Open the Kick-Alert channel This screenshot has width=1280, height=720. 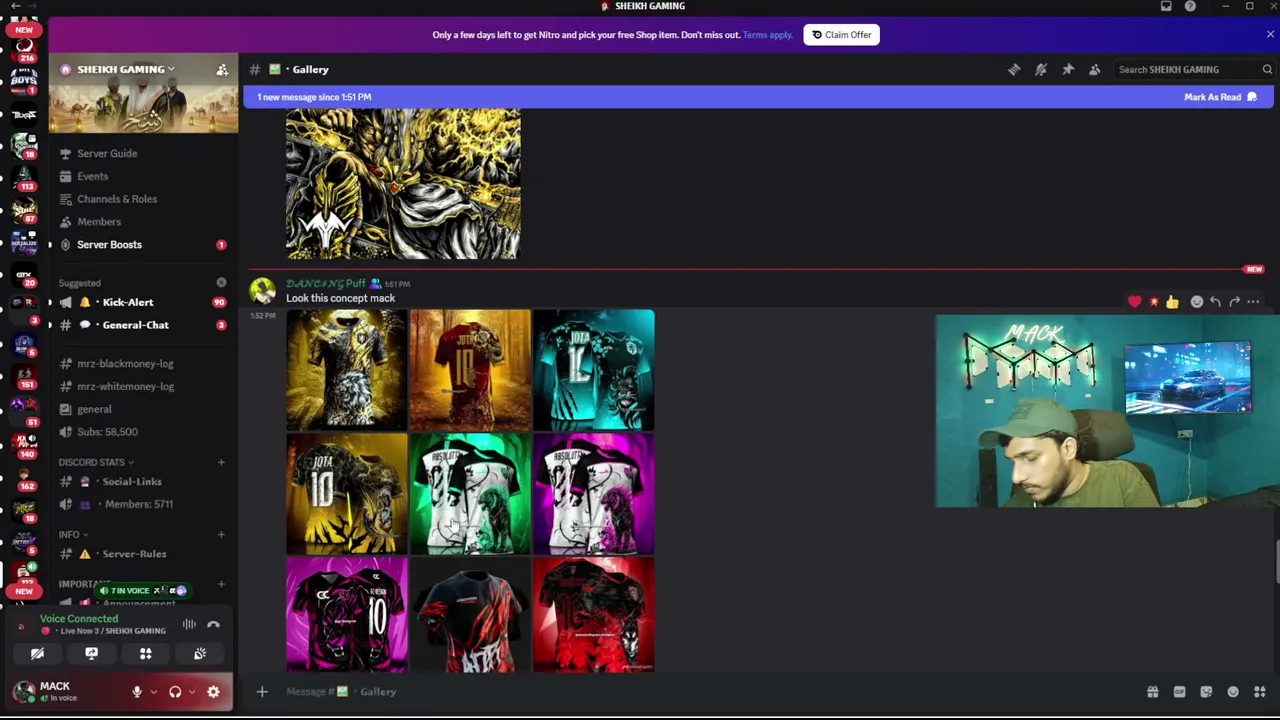[142, 302]
